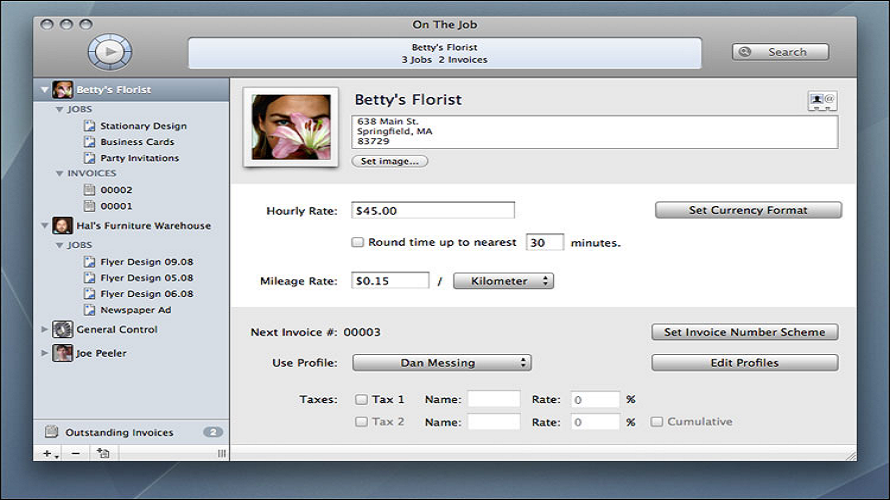The height and width of the screenshot is (500, 890).
Task: Click the Hourly Rate field showing $45.00
Action: click(433, 211)
